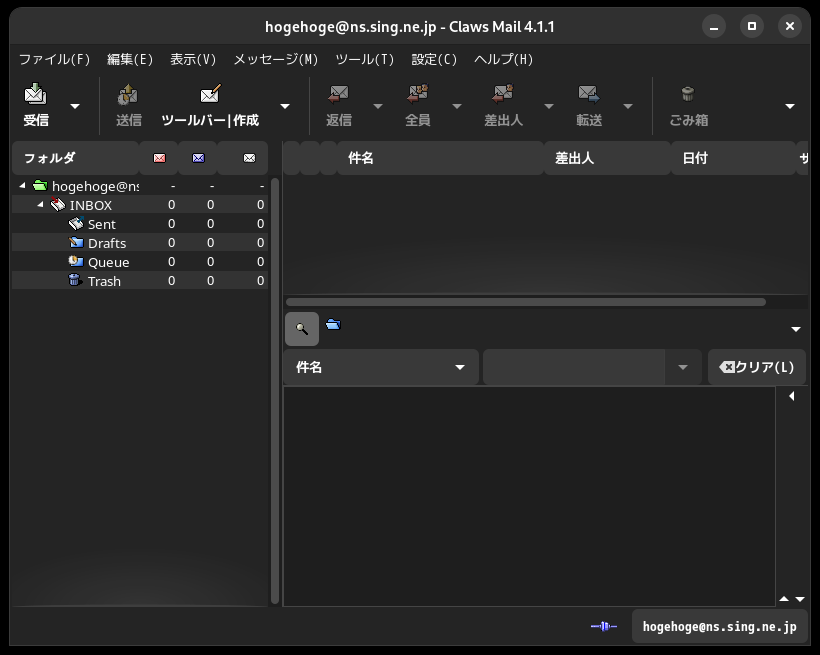Collapse the INBOX folder node
The height and width of the screenshot is (655, 820).
click(40, 205)
